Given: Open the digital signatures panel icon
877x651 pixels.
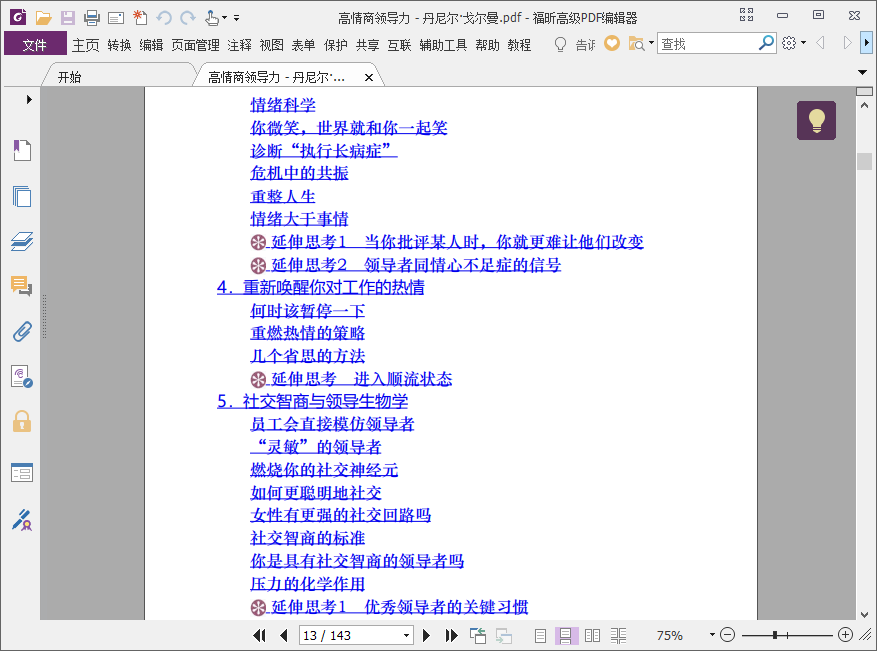Looking at the screenshot, I should pos(22,376).
